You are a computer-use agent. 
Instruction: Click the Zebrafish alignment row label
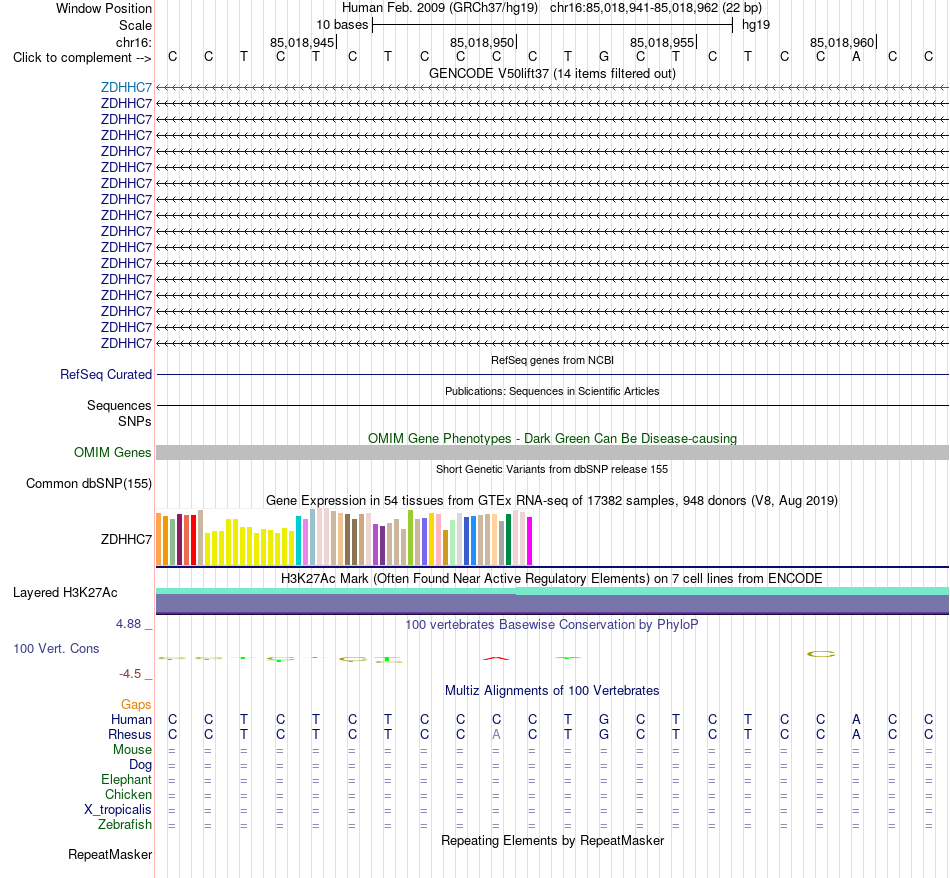[x=125, y=825]
